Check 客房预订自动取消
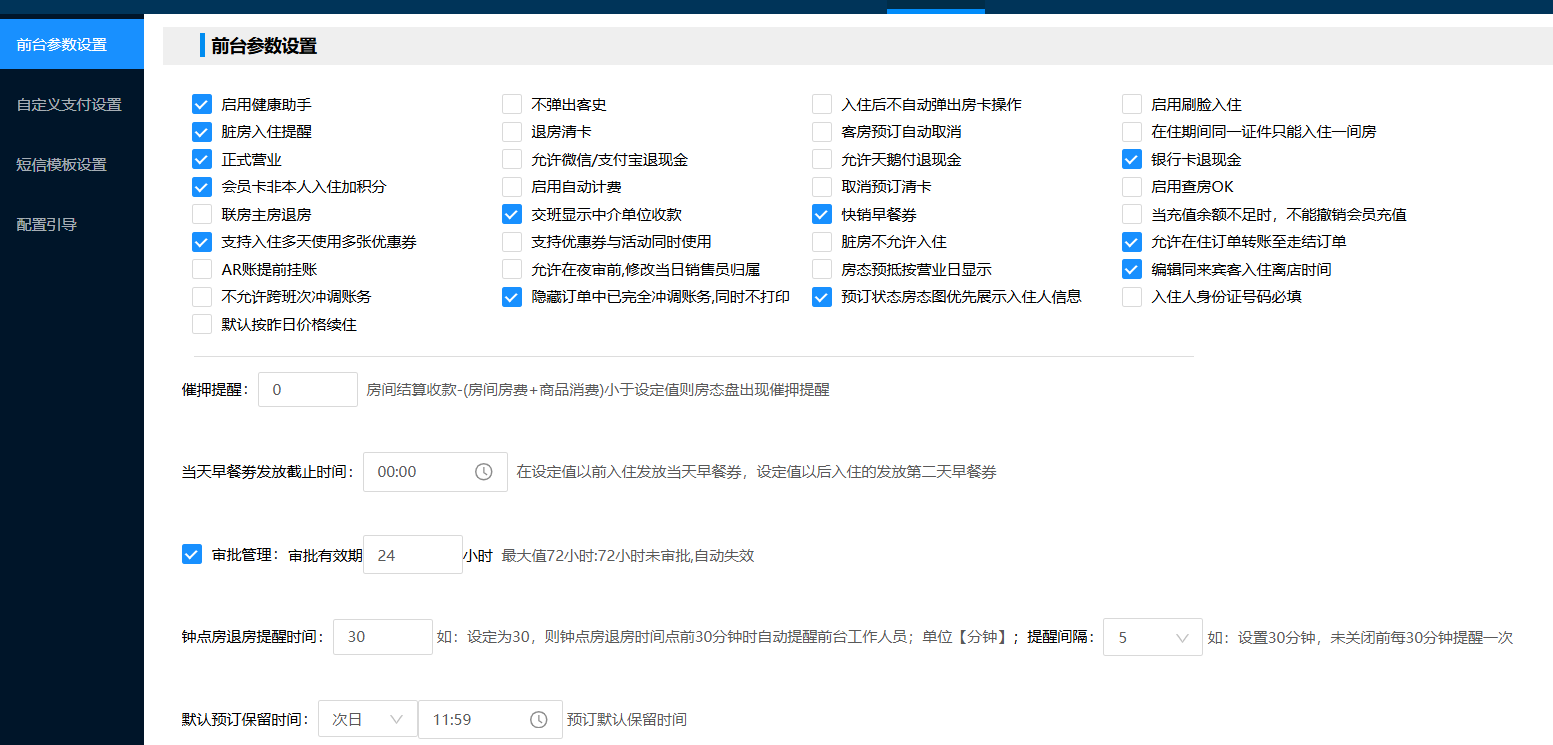Image resolution: width=1553 pixels, height=745 pixels. 821,130
